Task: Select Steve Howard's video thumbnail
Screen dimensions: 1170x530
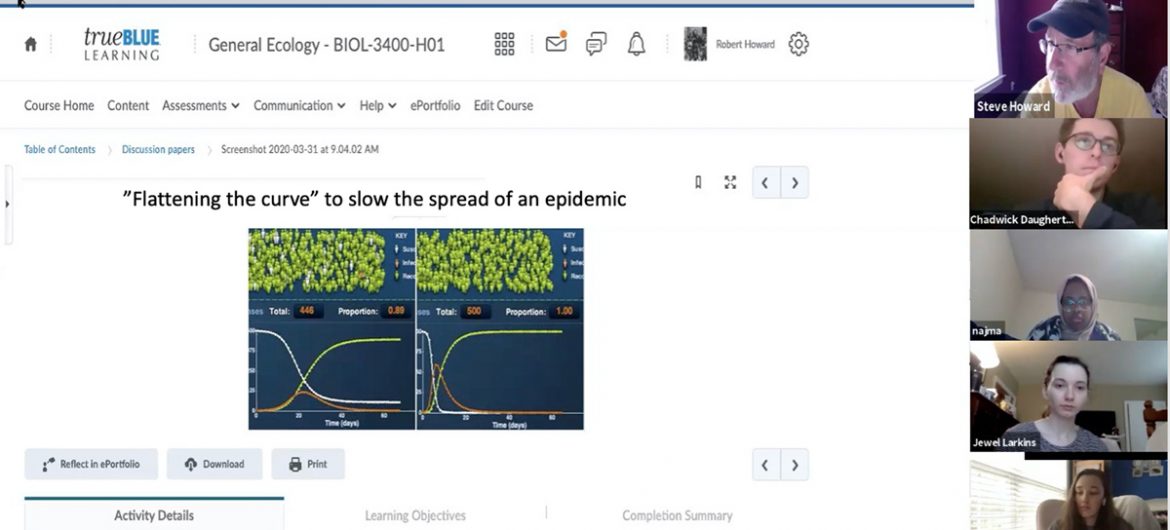Action: pos(1070,58)
